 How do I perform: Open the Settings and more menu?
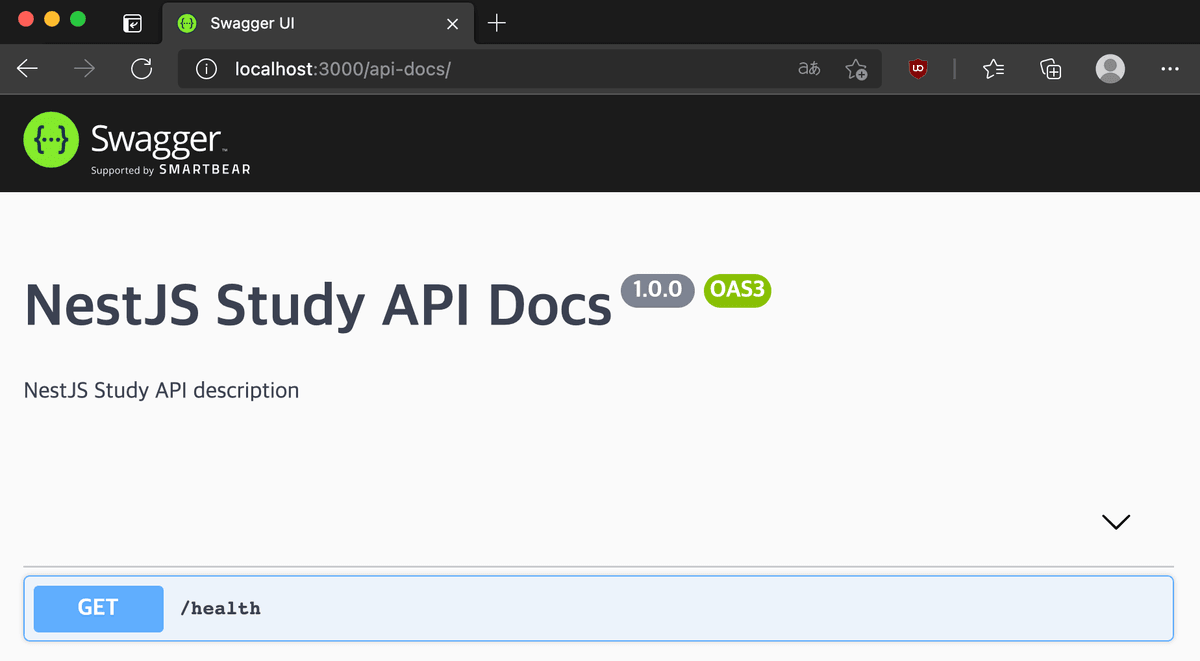coord(1170,69)
